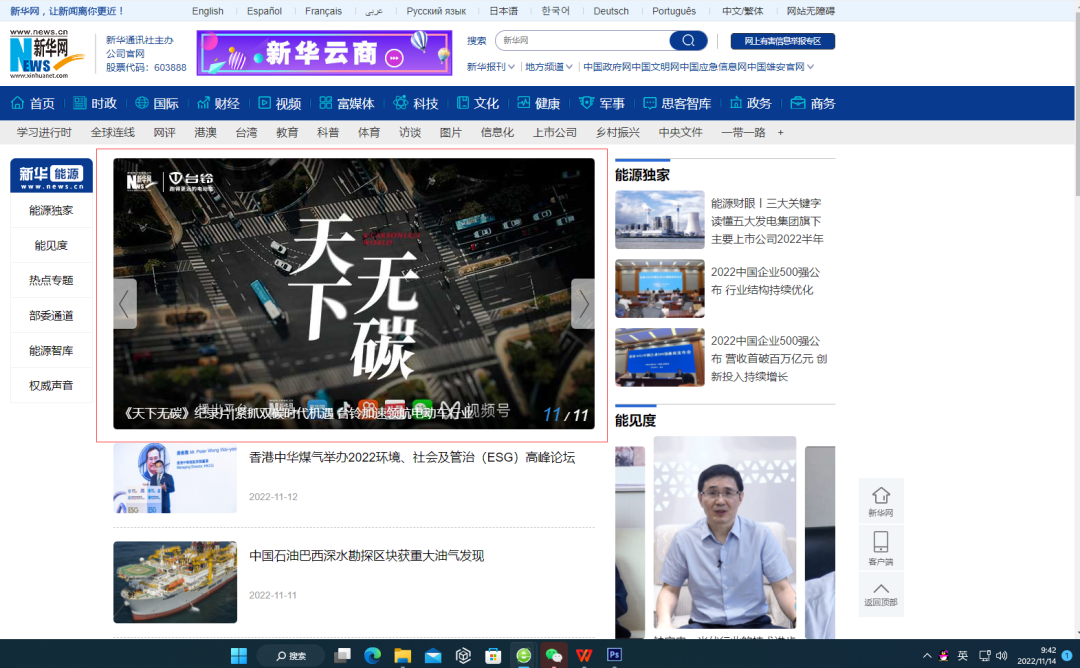The image size is (1080, 668).
Task: Switch language to Português
Action: pyautogui.click(x=674, y=11)
